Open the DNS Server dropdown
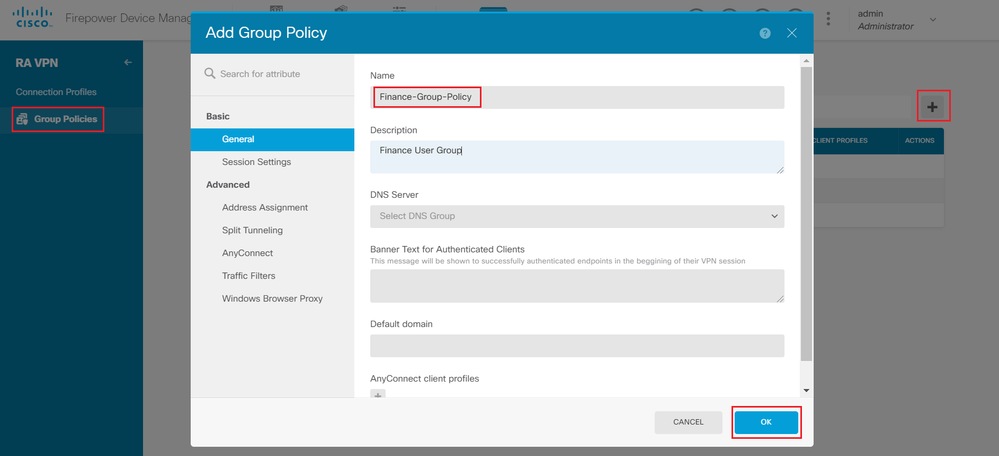Image resolution: width=999 pixels, height=456 pixels. point(577,216)
